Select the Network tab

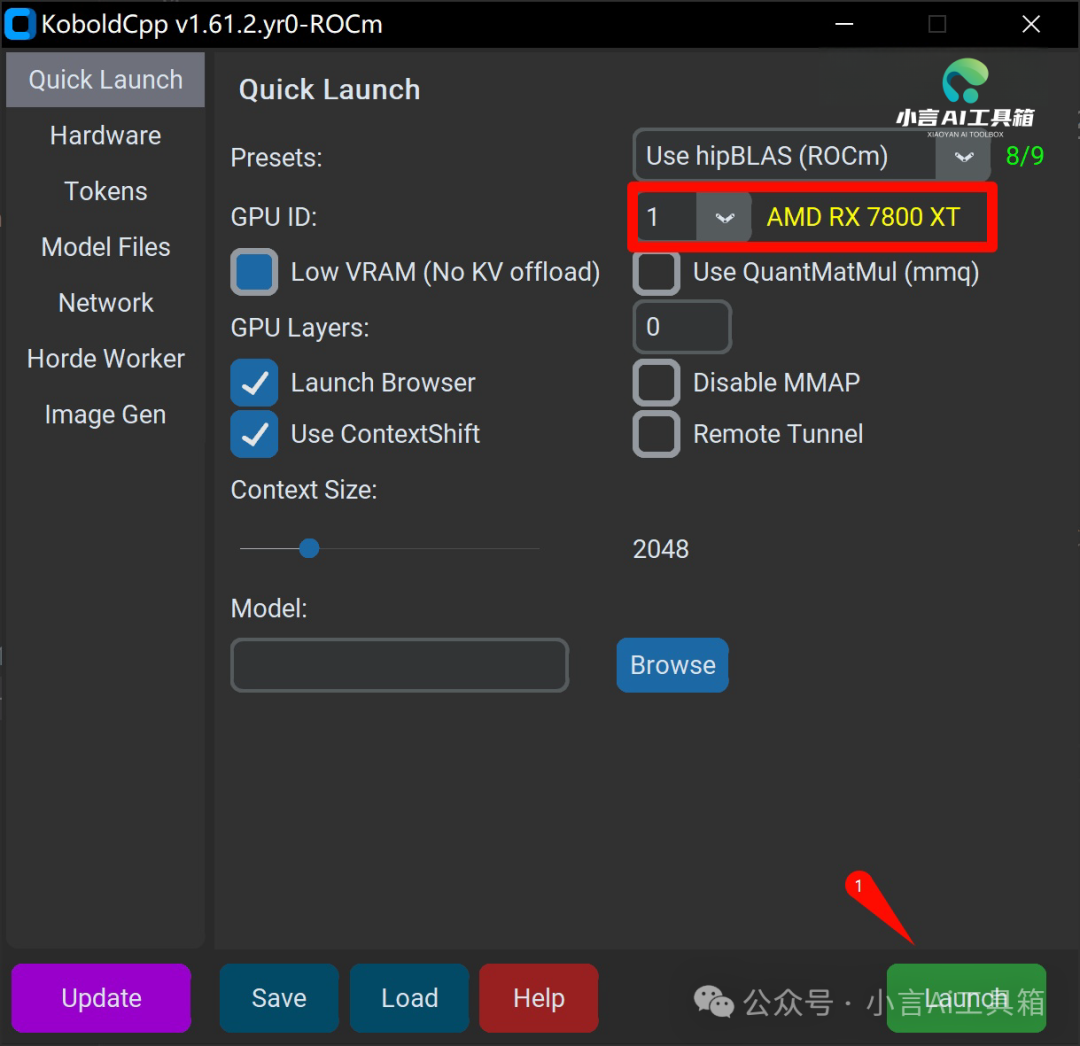pos(105,303)
